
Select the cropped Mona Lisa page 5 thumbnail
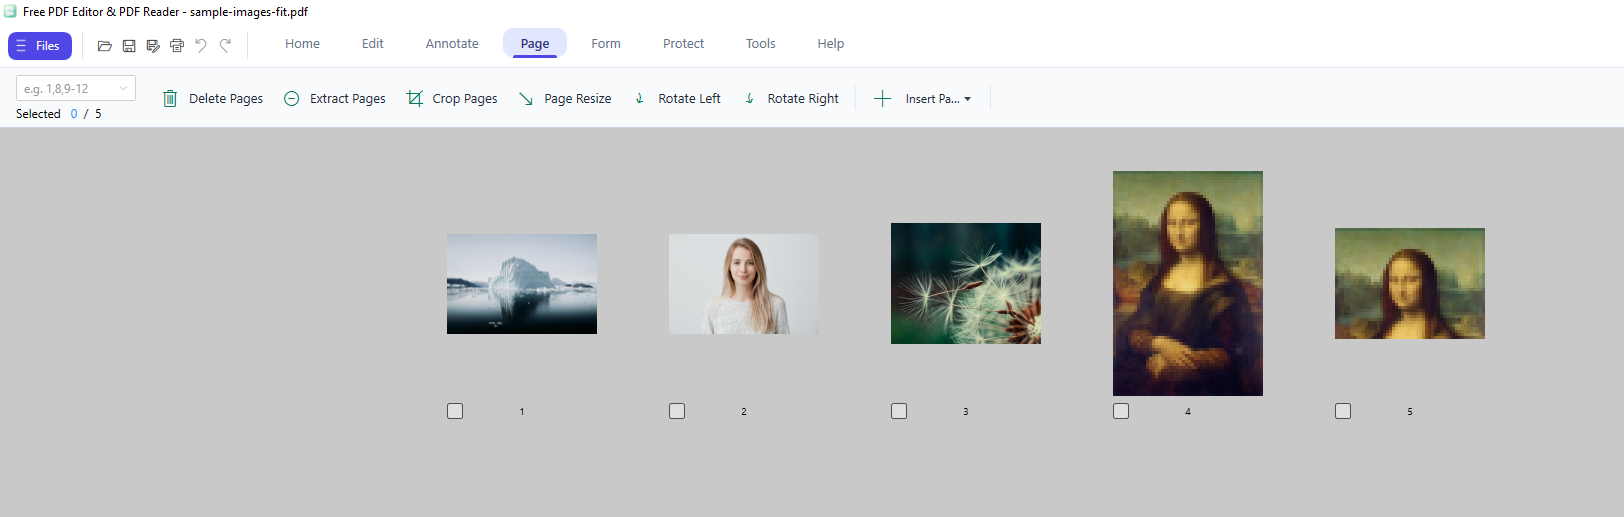[1410, 283]
